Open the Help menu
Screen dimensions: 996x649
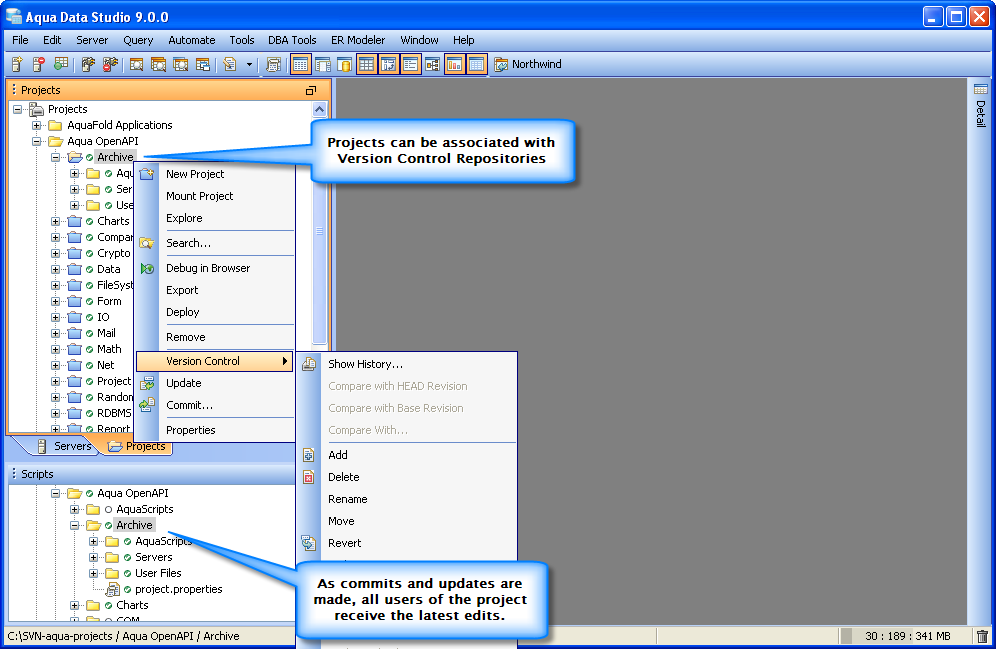[464, 40]
